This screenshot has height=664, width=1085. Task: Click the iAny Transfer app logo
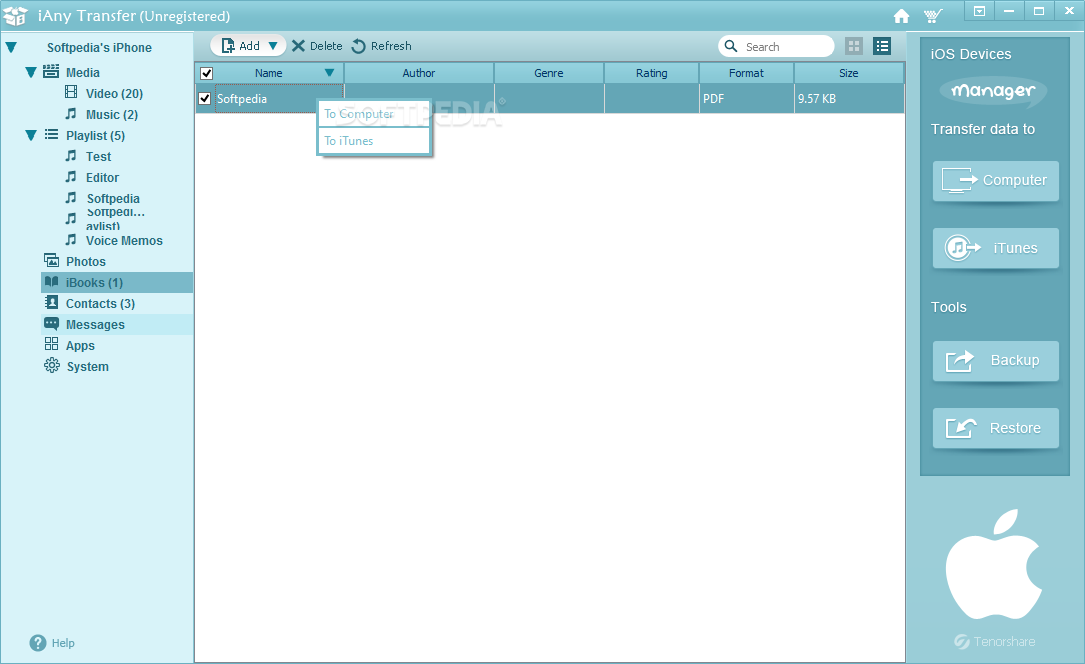coord(15,15)
